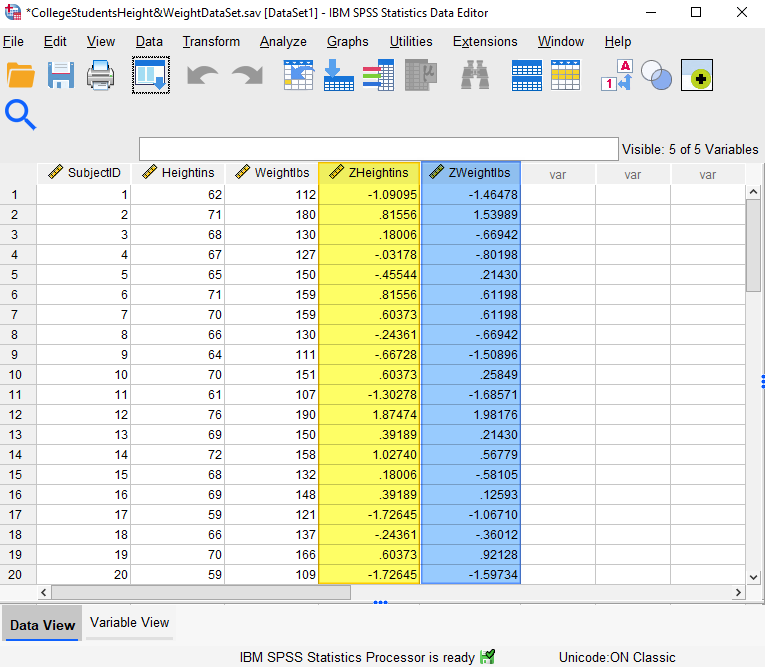Image resolution: width=765 pixels, height=667 pixels.
Task: Click the horizontal scrollbar left arrow
Action: 44,592
